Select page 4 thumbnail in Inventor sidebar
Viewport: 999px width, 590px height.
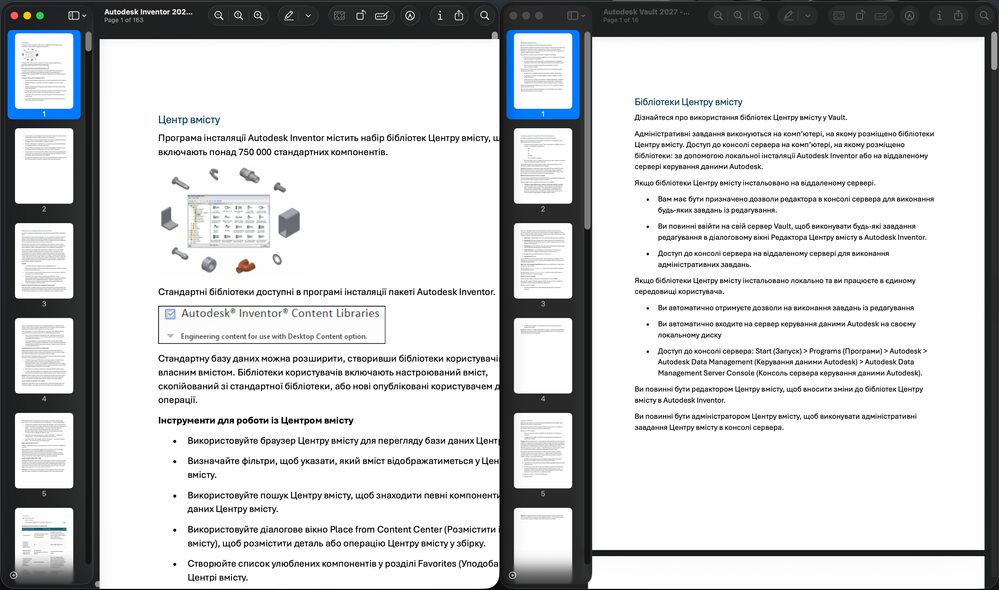pyautogui.click(x=44, y=356)
